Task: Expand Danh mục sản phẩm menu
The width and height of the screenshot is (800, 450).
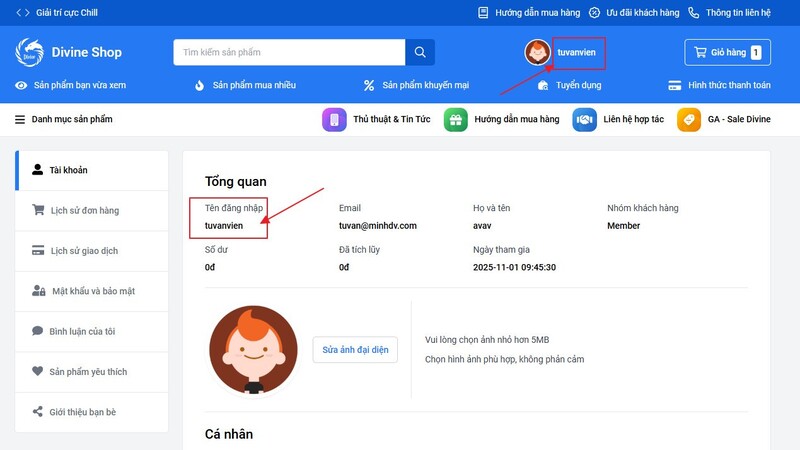Action: coord(72,119)
